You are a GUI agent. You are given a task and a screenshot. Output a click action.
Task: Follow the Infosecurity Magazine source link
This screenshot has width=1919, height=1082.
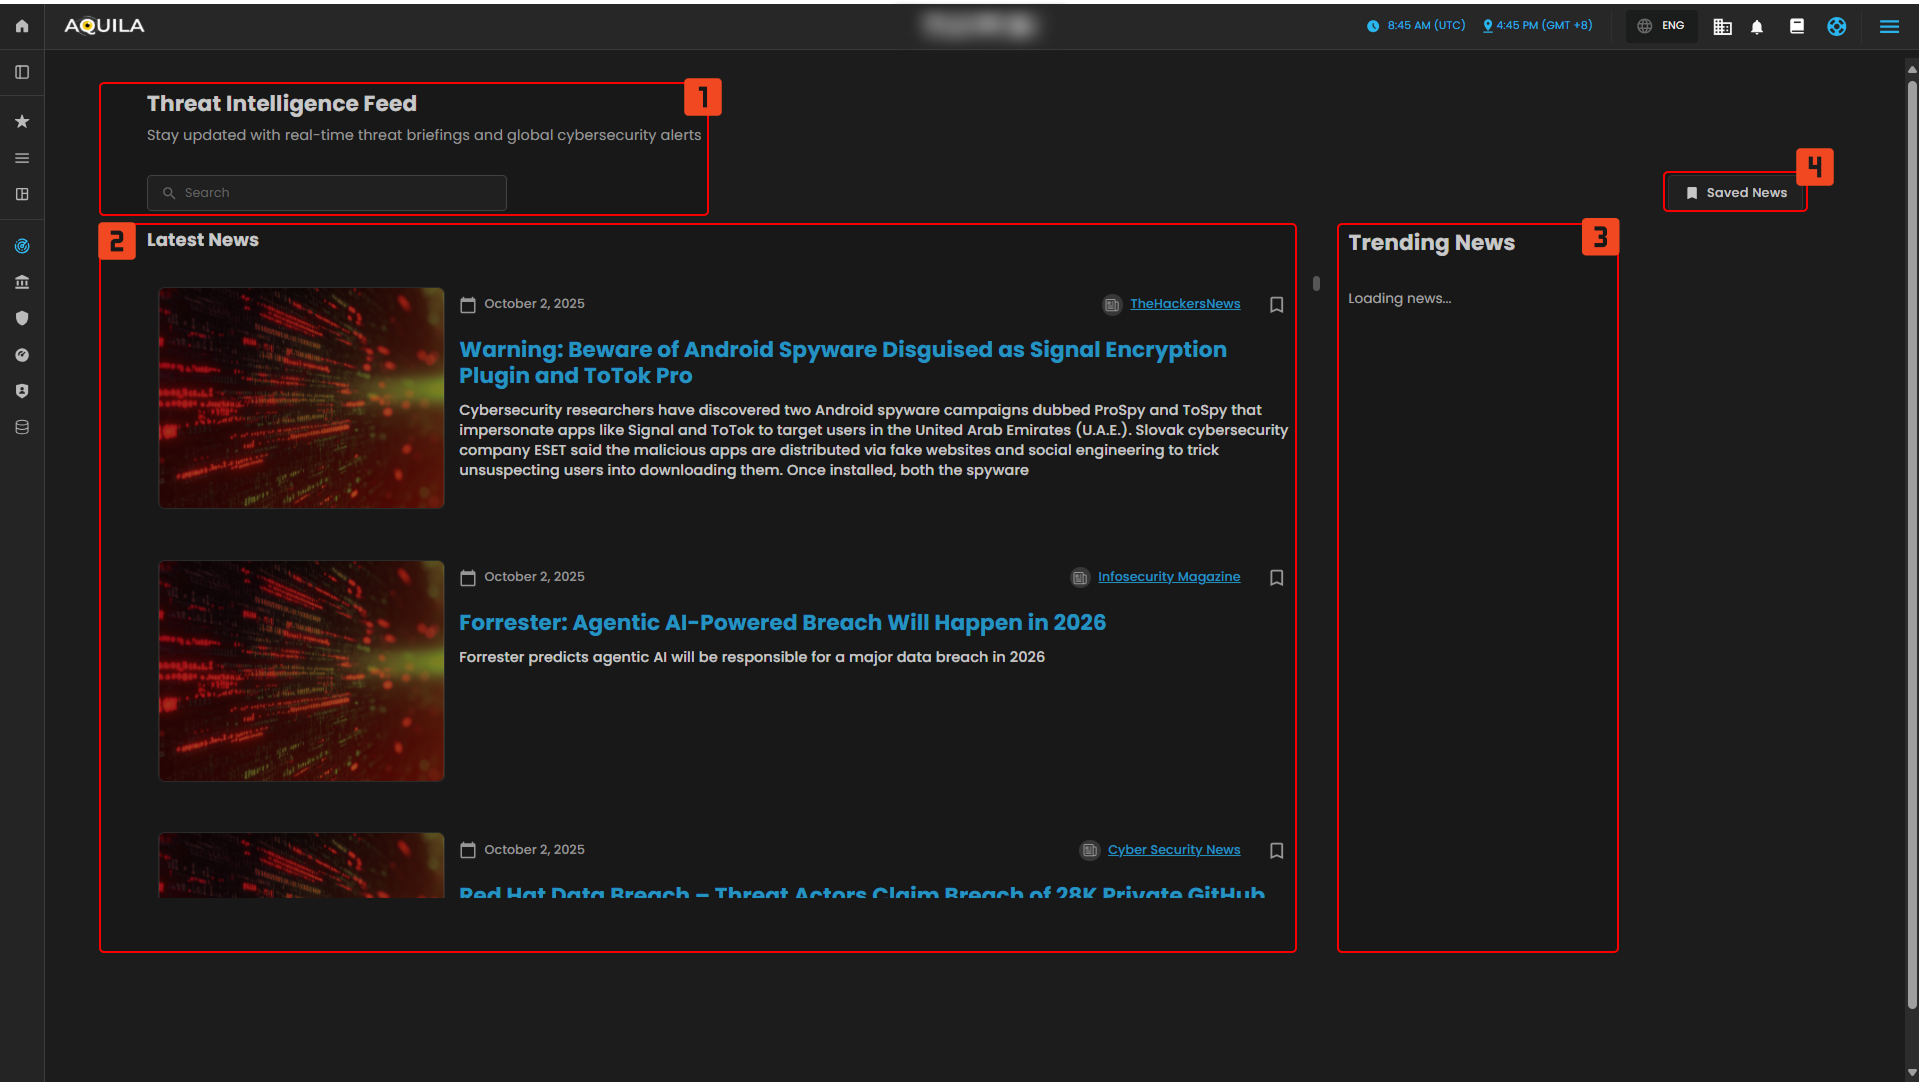[x=1168, y=577]
